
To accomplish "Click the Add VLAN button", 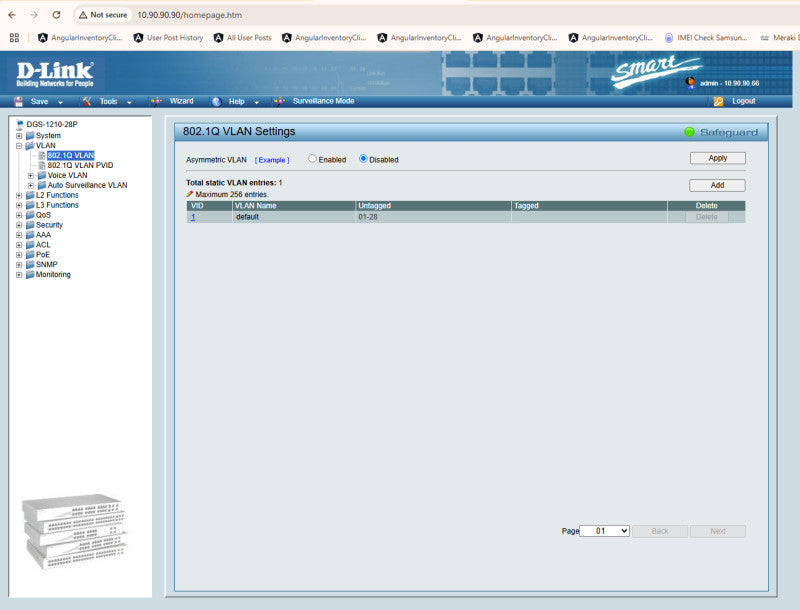I will (x=717, y=185).
